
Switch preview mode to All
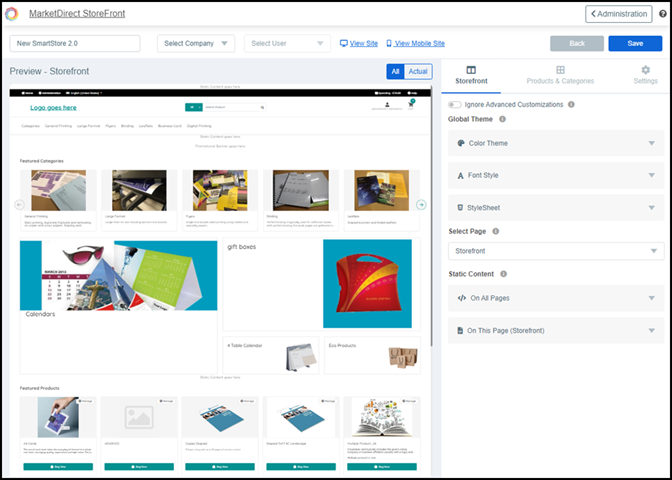[x=395, y=71]
